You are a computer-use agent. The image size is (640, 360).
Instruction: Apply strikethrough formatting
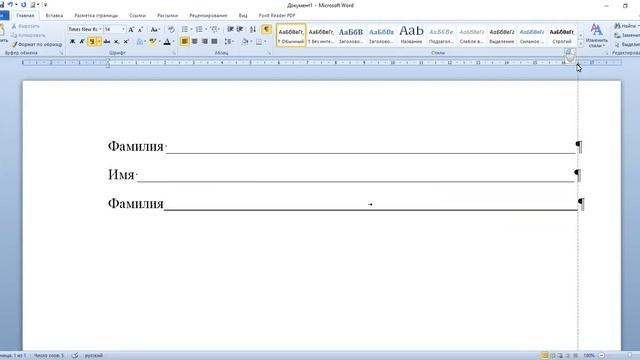click(x=107, y=42)
